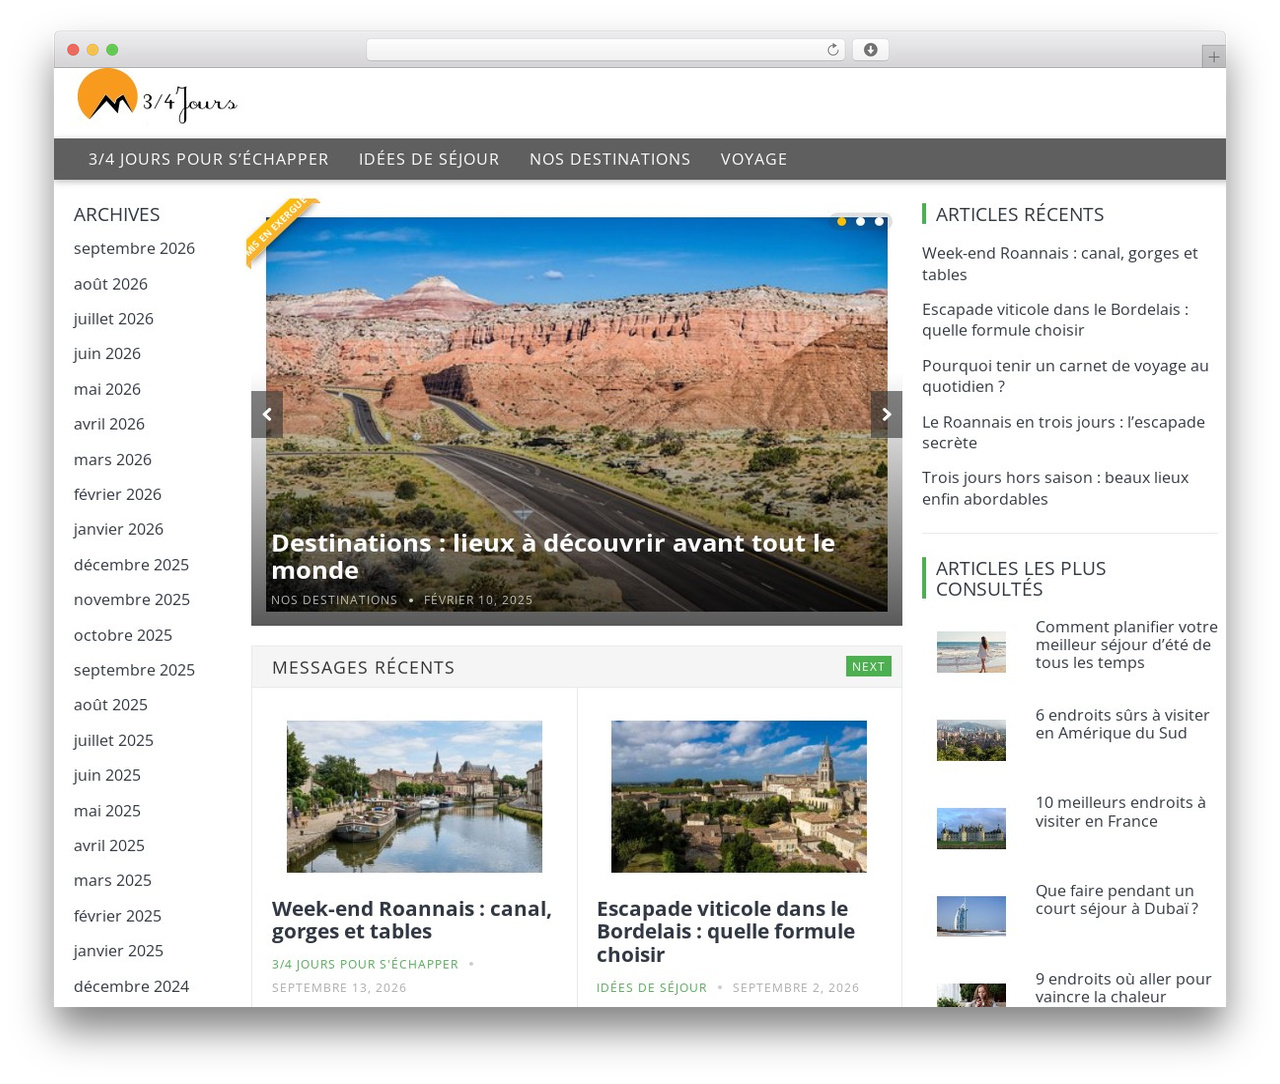The width and height of the screenshot is (1280, 1084).
Task: Open article Que faire pendant un court séjour à Dubaï
Action: [1117, 900]
